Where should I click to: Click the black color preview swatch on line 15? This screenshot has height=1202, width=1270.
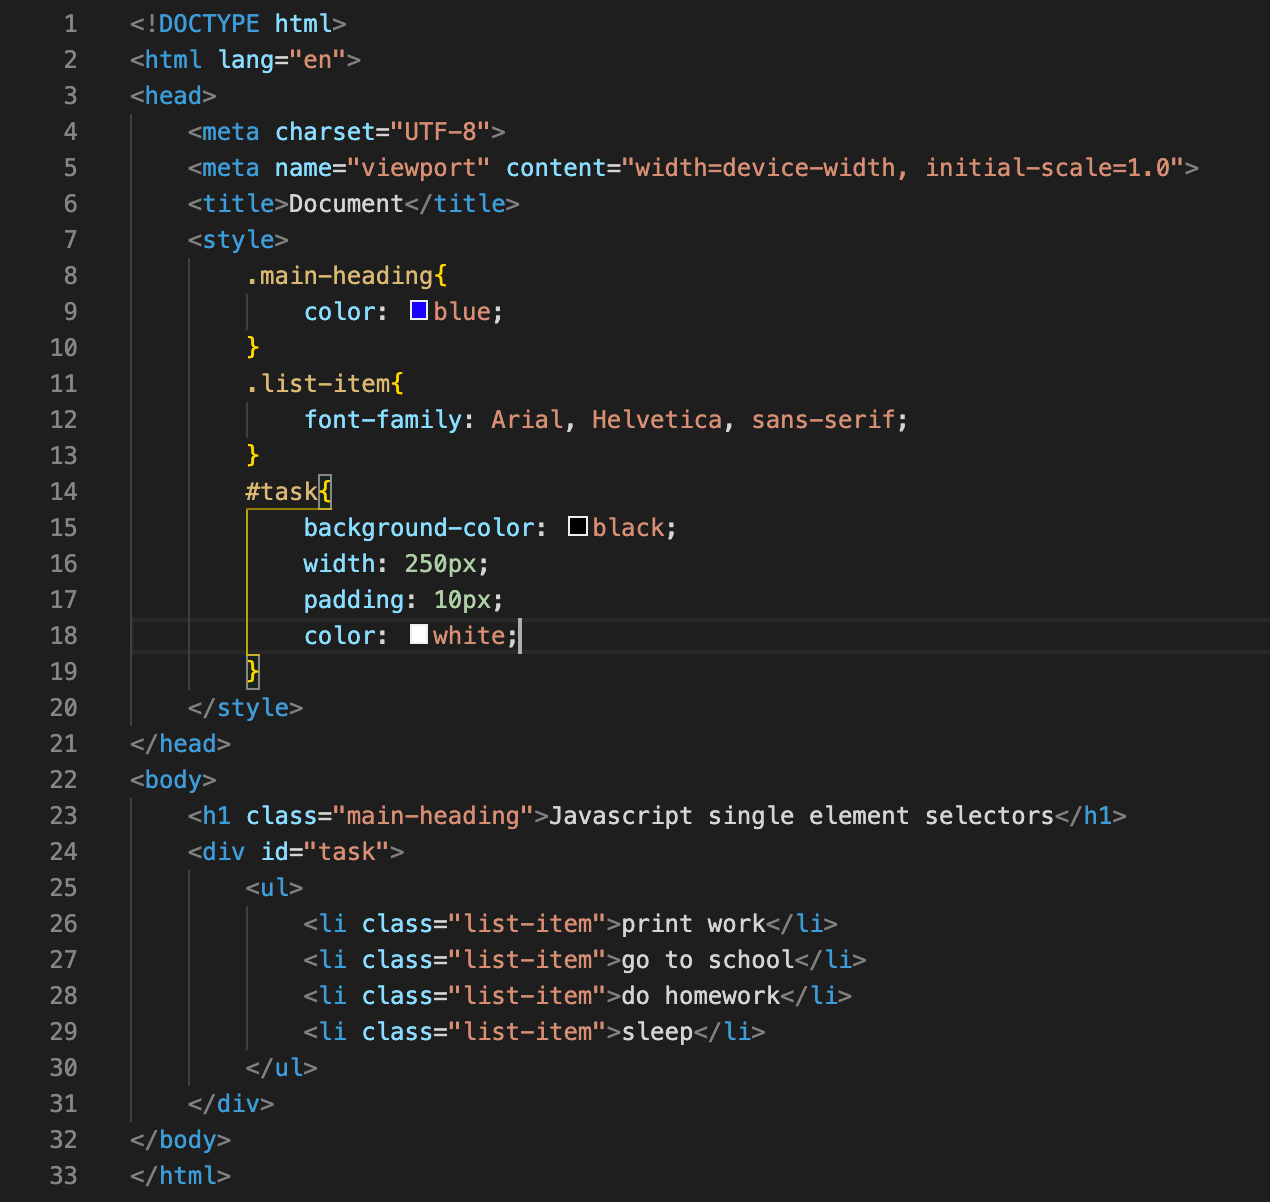[x=577, y=527]
